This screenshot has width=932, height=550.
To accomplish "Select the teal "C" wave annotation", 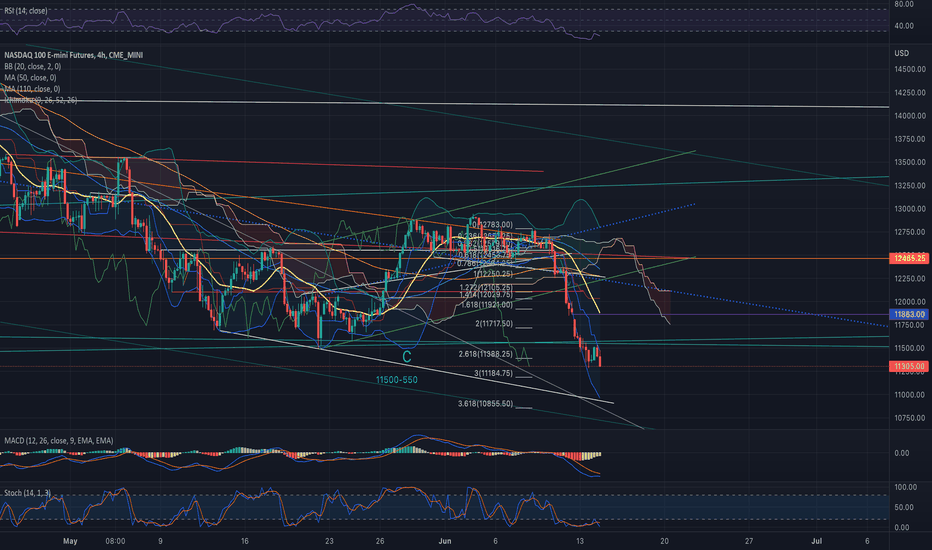I will click(x=407, y=357).
